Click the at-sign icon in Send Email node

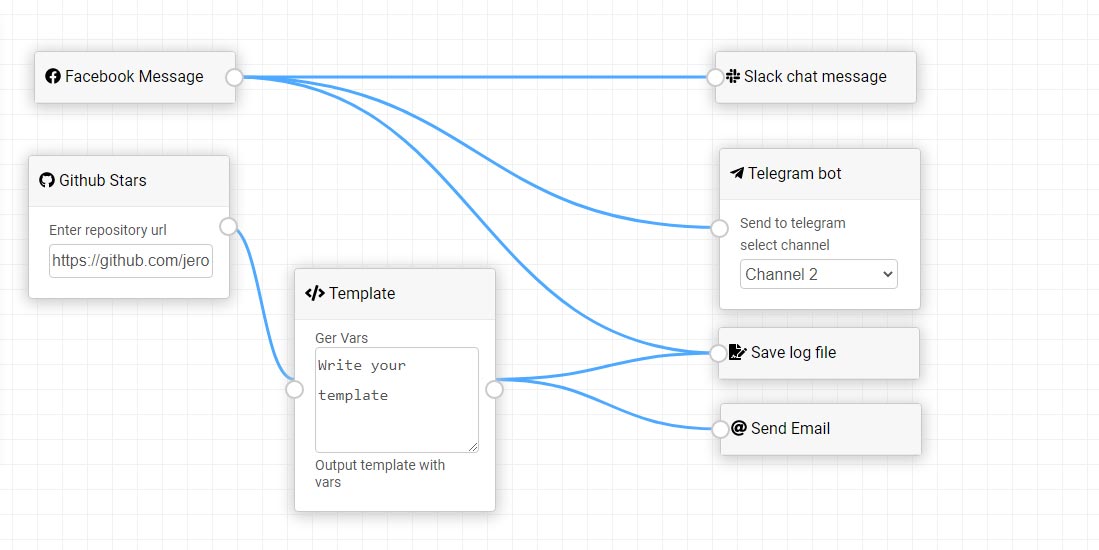coord(739,427)
